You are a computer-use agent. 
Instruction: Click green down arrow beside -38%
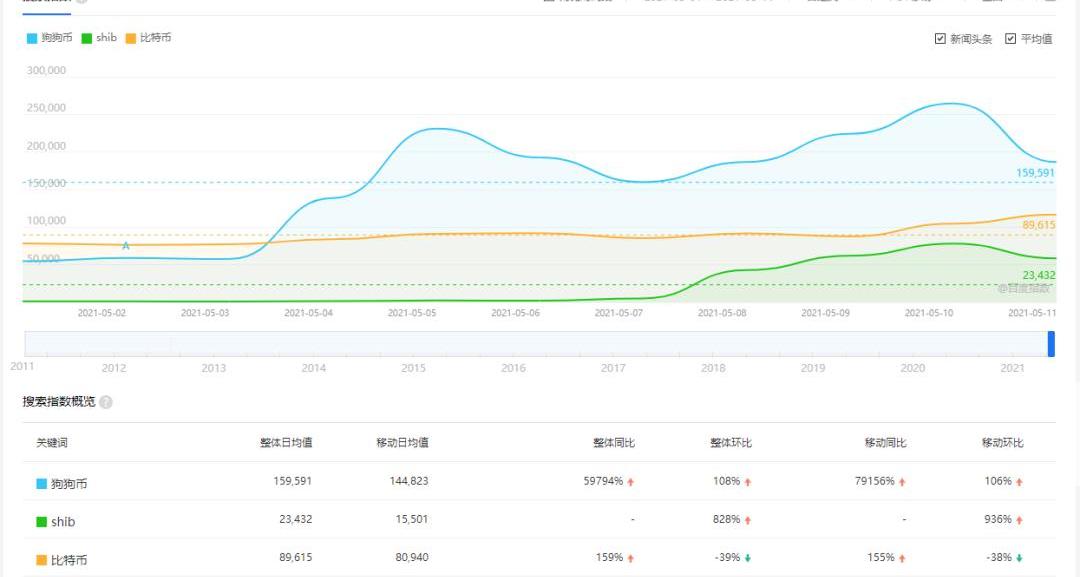click(x=1019, y=558)
